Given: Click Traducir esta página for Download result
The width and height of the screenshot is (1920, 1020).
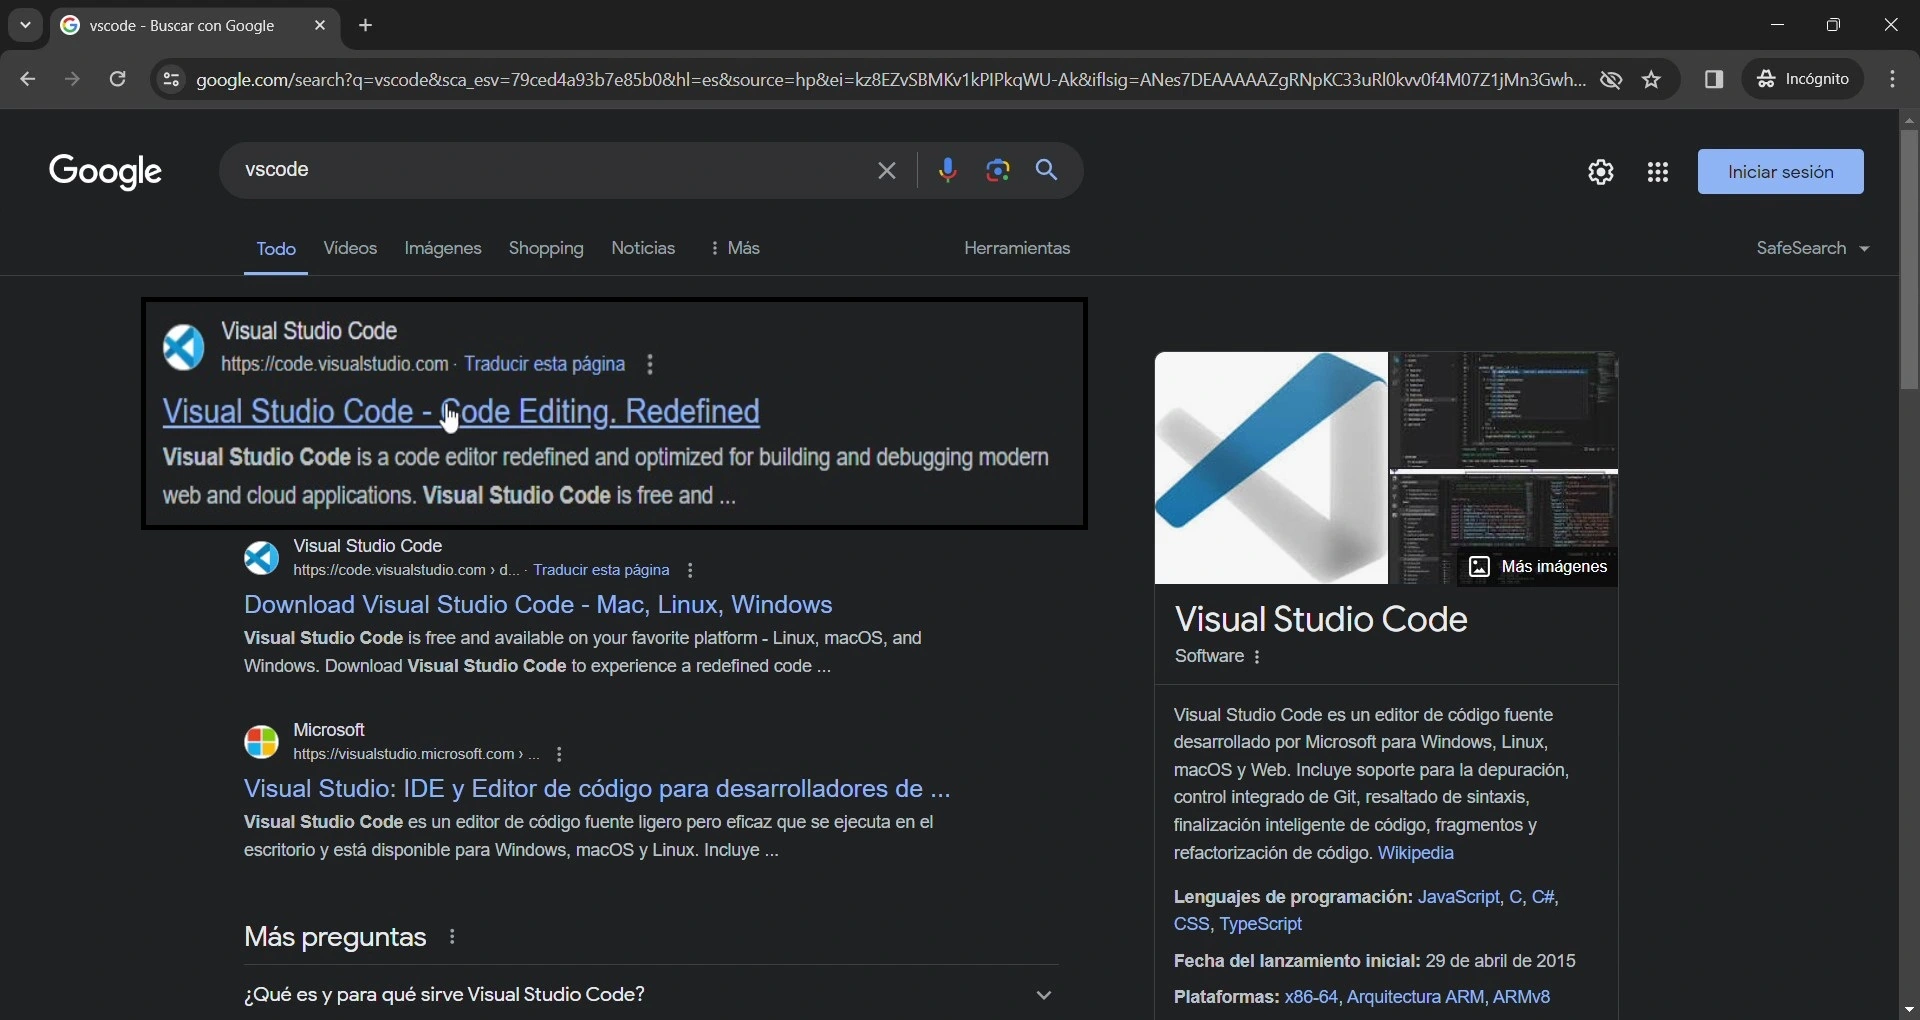Looking at the screenshot, I should [601, 570].
